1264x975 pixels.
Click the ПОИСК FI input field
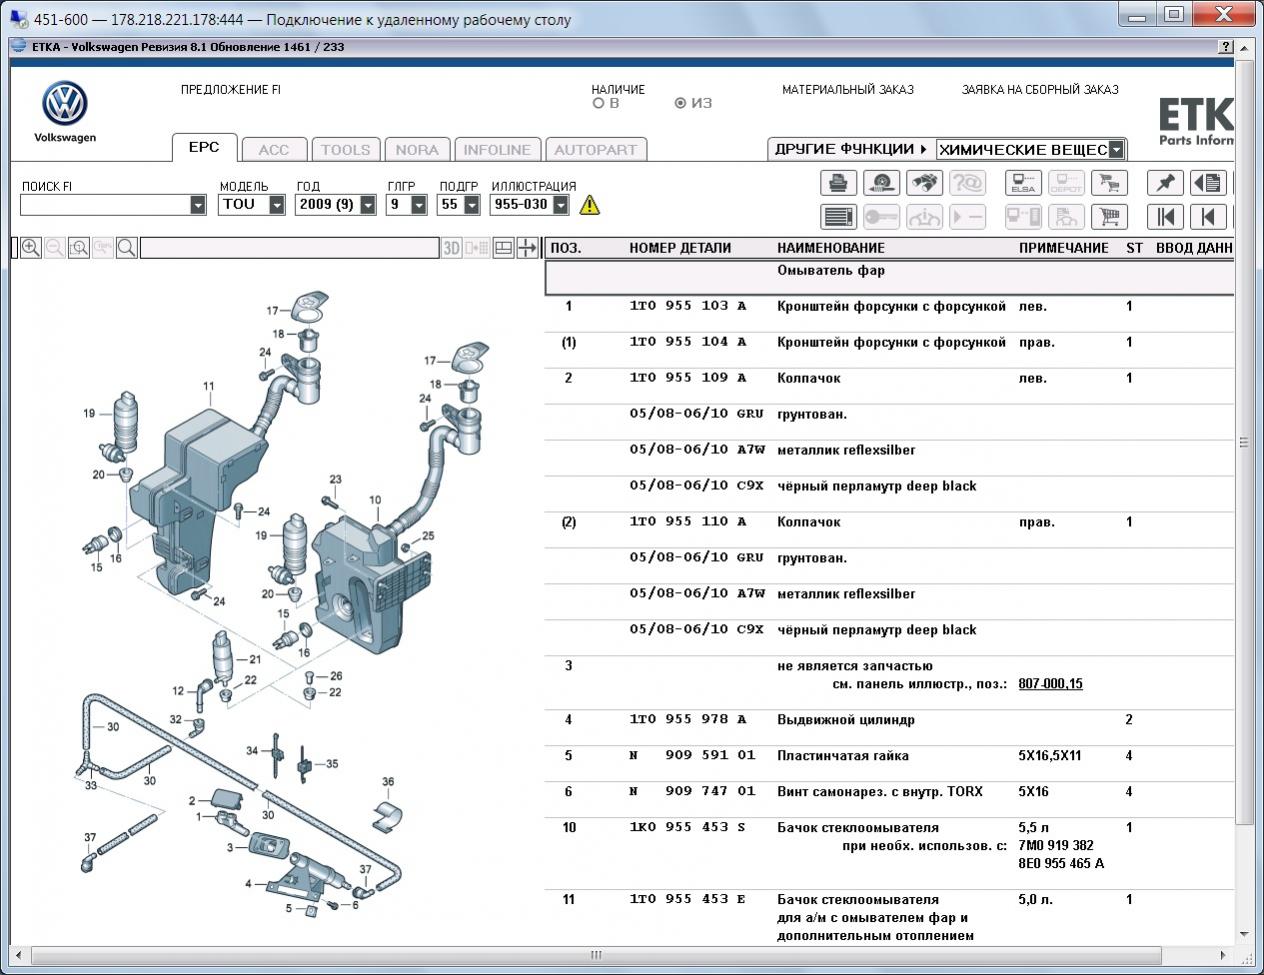(106, 205)
